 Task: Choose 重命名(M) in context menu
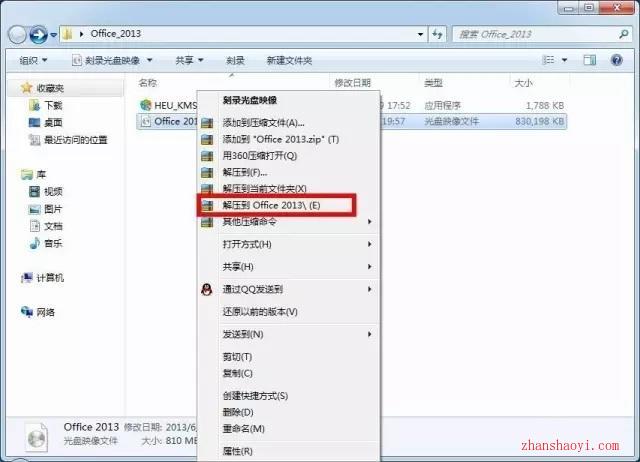[289, 429]
